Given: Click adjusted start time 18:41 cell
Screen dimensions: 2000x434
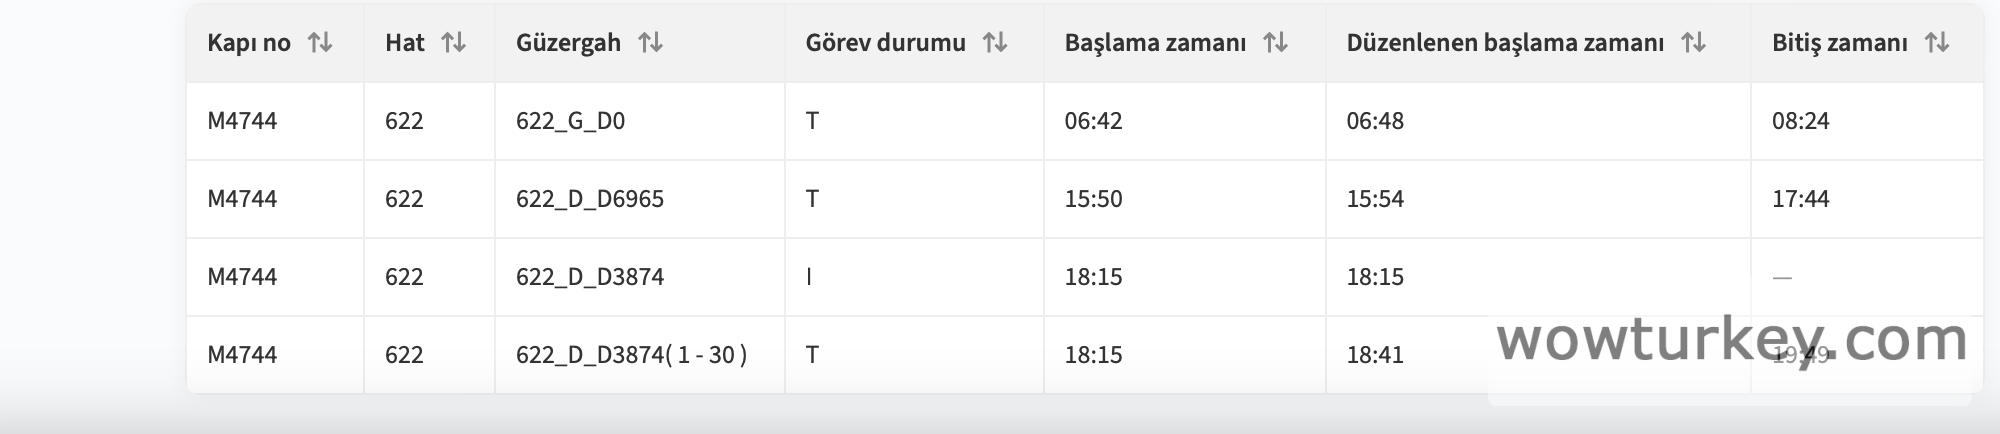Looking at the screenshot, I should click(1375, 355).
